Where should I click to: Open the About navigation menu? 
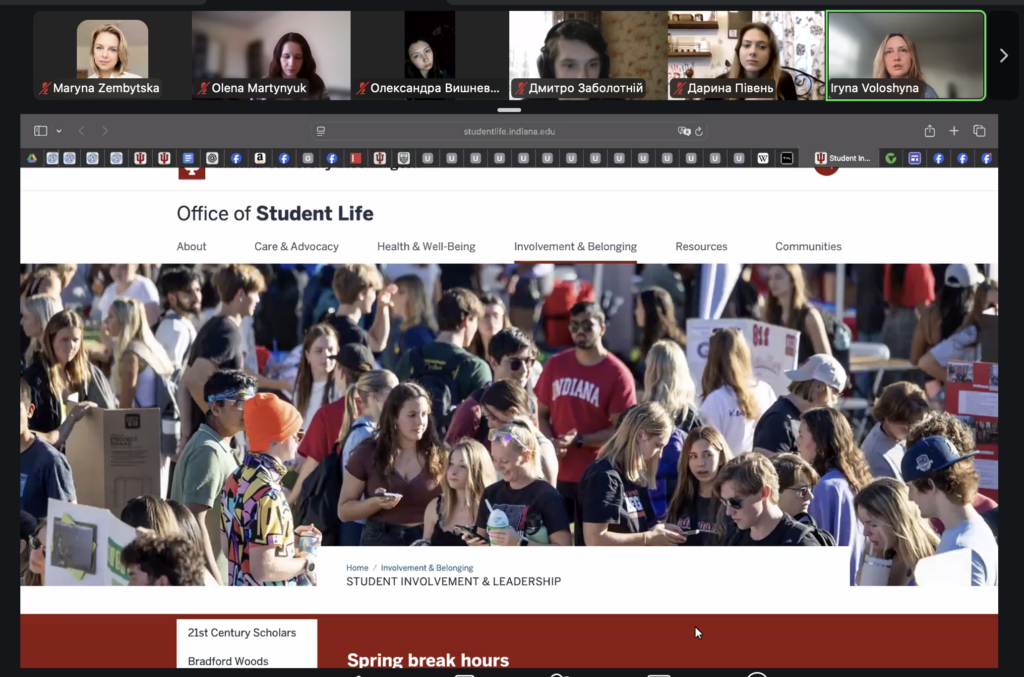191,247
